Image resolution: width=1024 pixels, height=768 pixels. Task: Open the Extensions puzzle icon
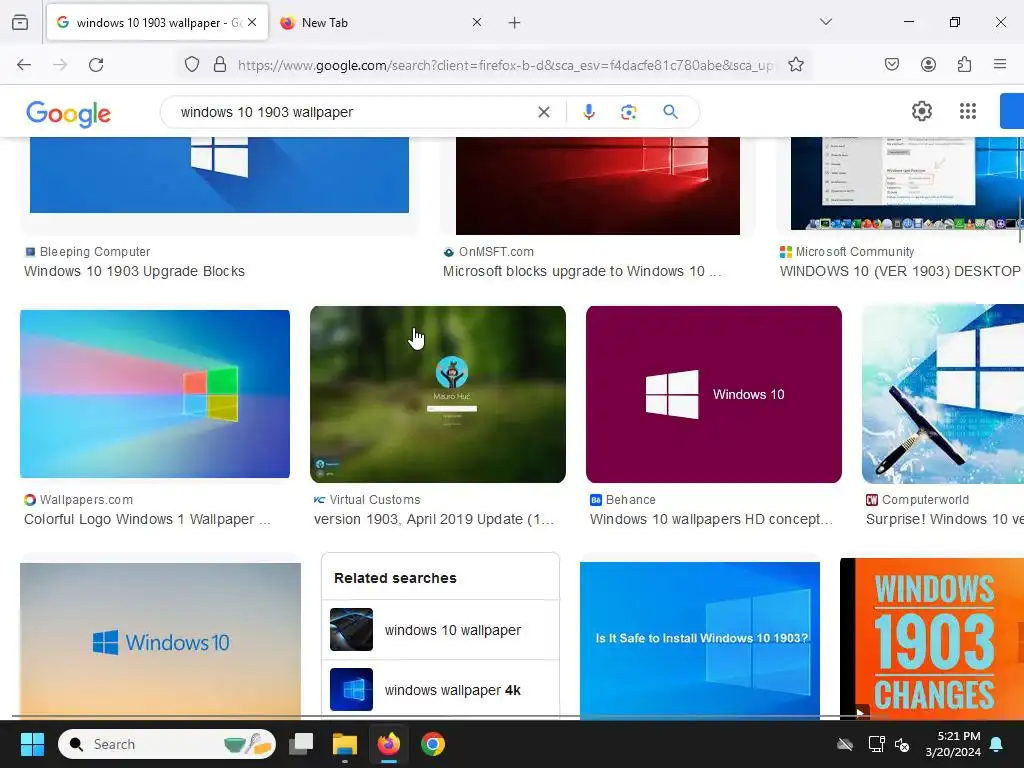[964, 64]
